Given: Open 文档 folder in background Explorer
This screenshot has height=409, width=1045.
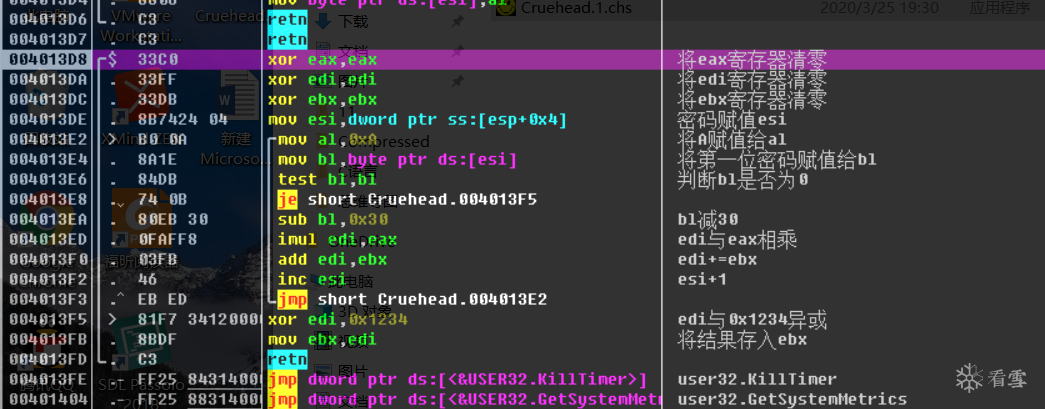Looking at the screenshot, I should click(x=353, y=51).
